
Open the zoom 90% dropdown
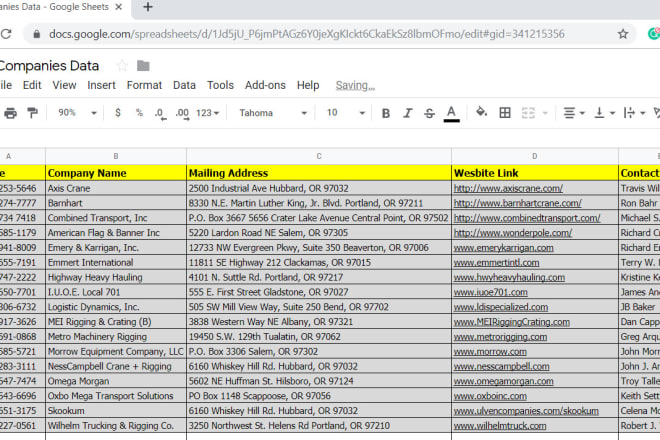(77, 113)
